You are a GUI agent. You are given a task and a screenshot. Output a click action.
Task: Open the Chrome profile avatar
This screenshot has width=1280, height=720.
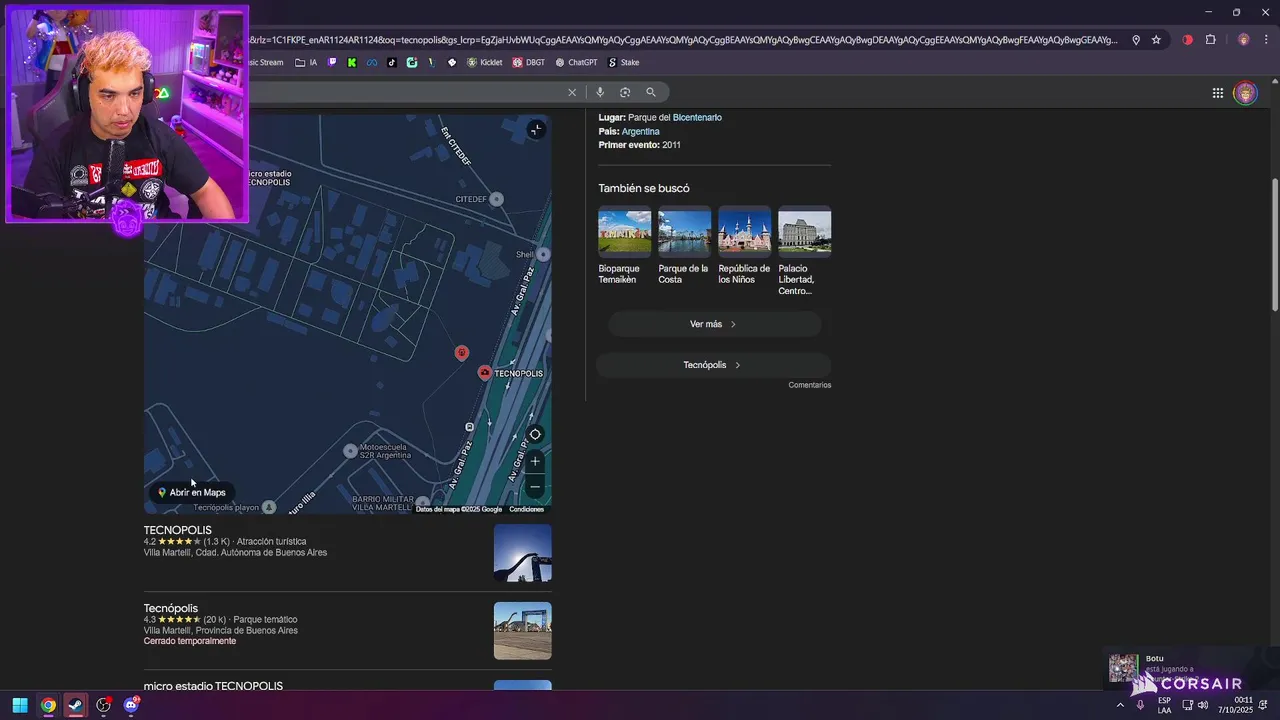1243,40
